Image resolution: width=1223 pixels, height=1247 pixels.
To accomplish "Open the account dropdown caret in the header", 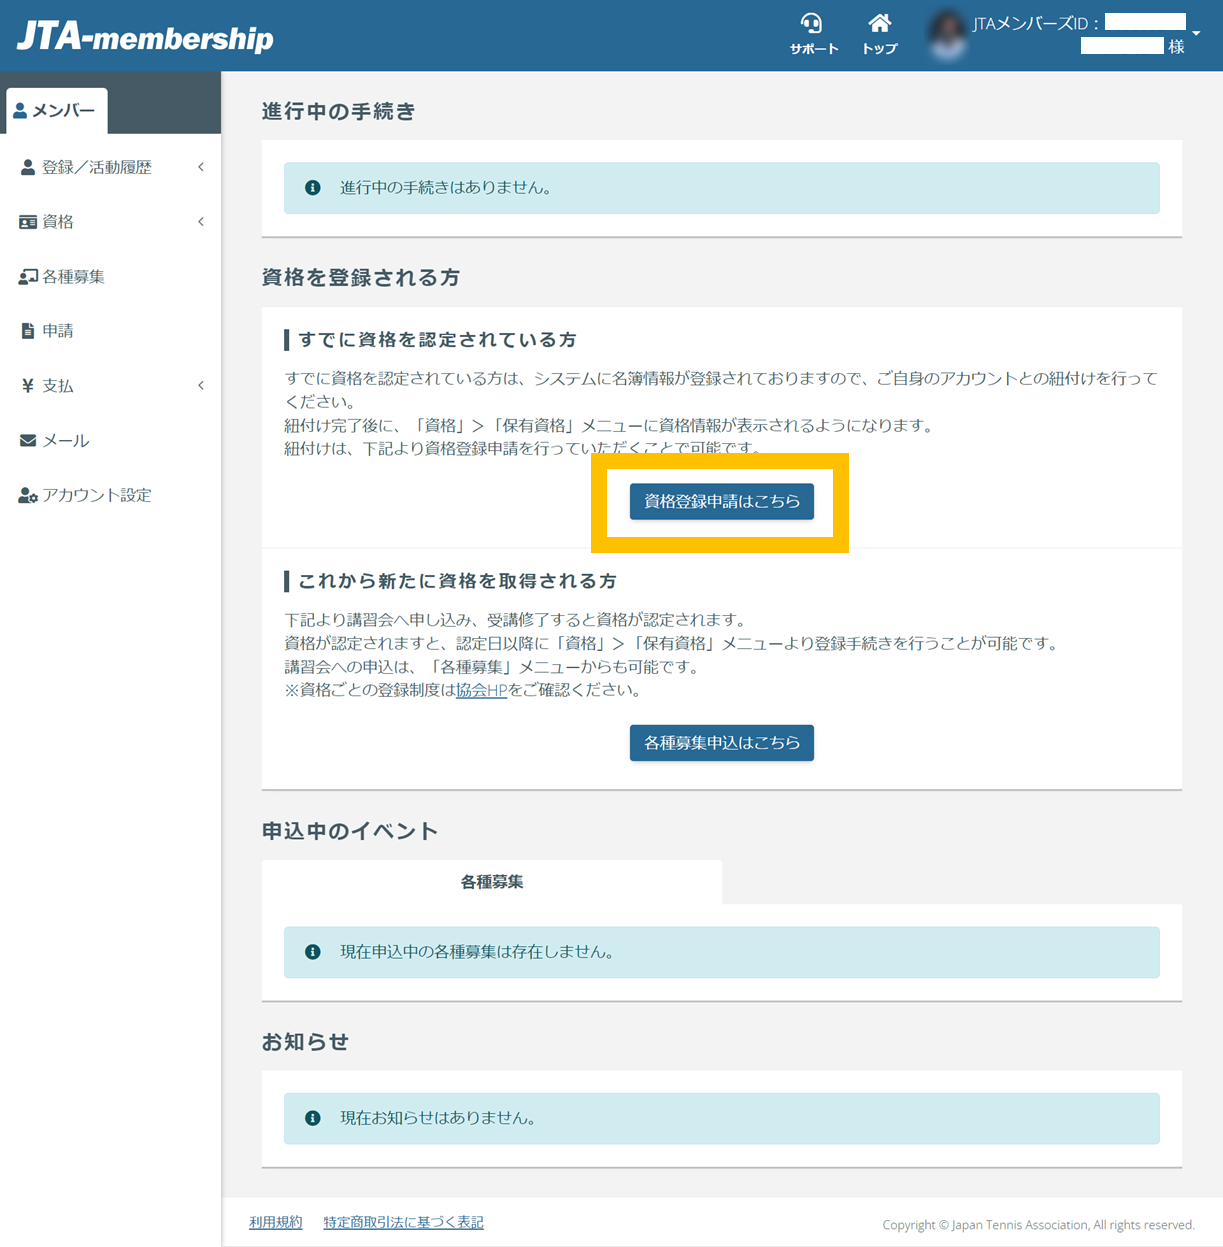I will [1196, 34].
